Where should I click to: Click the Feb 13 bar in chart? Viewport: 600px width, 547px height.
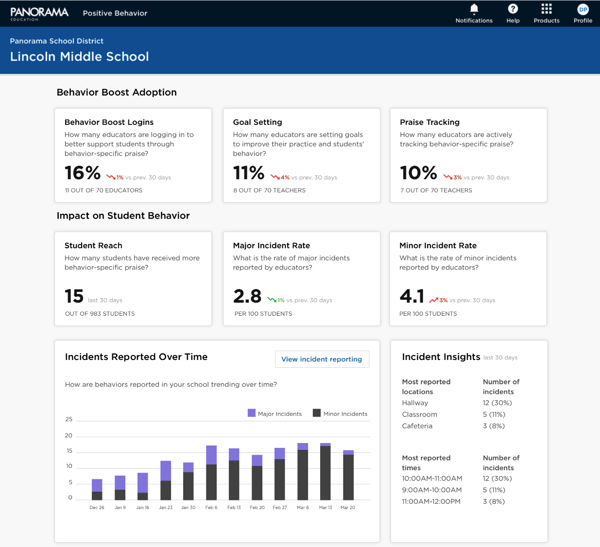pos(234,474)
